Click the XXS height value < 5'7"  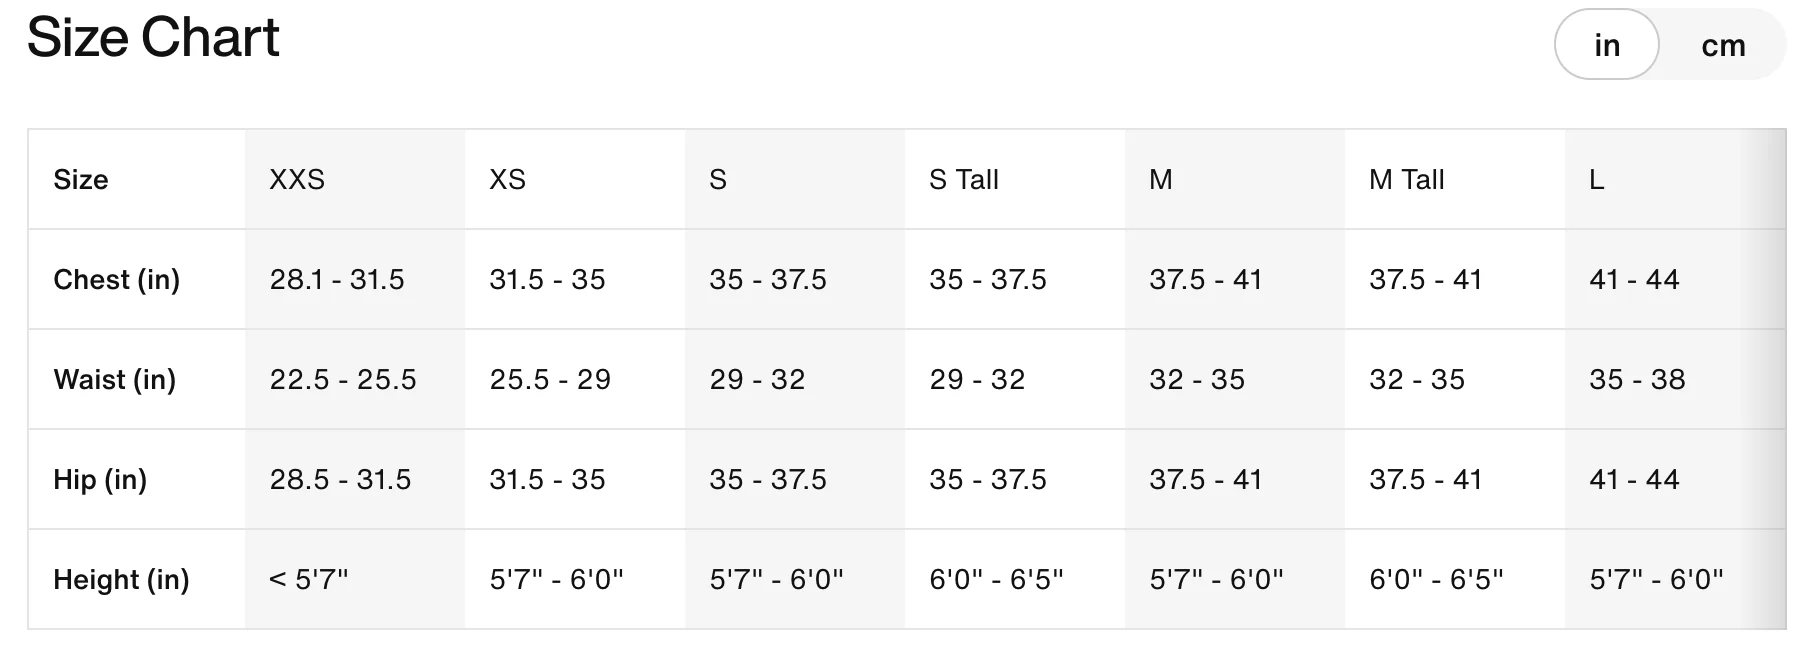[309, 580]
